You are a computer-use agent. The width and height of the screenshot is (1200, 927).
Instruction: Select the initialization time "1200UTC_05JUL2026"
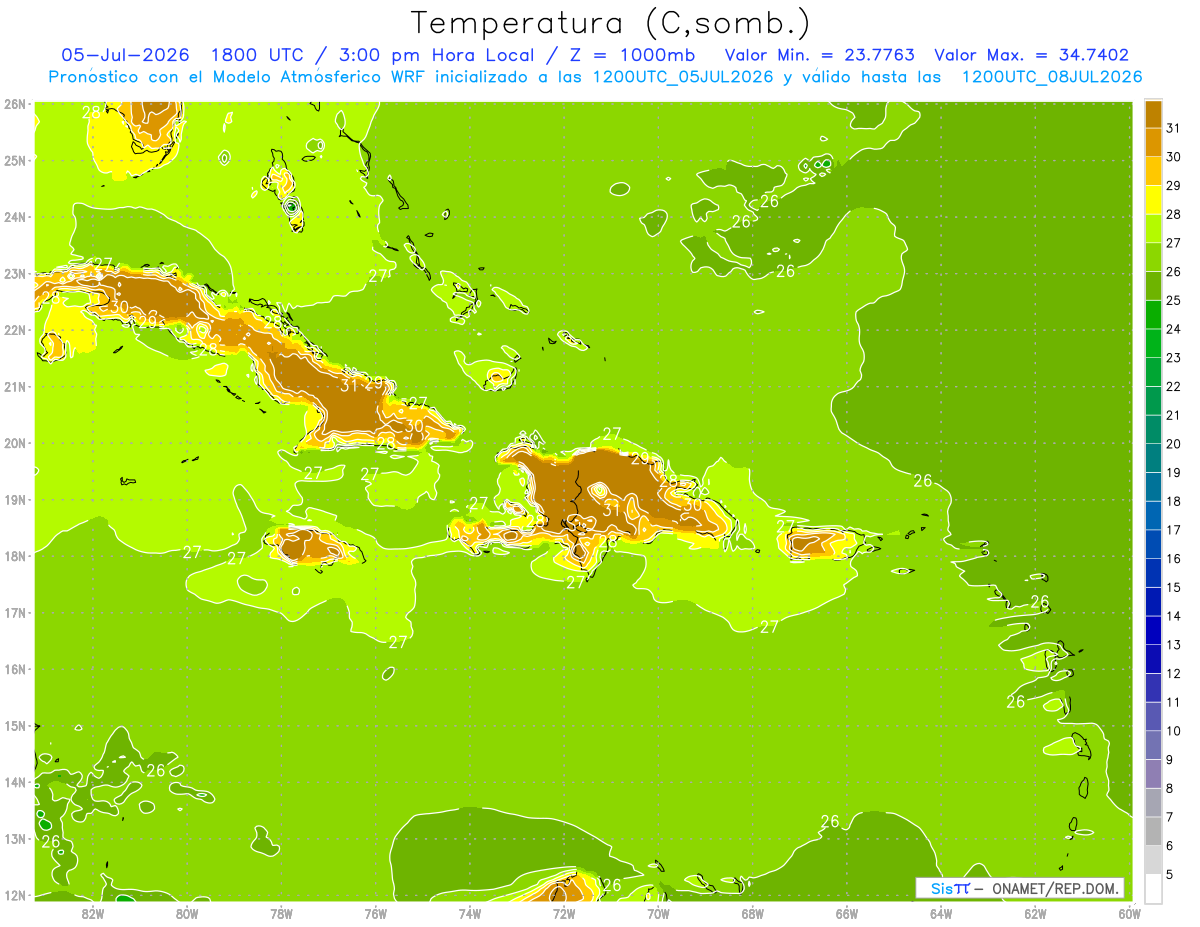coord(682,77)
